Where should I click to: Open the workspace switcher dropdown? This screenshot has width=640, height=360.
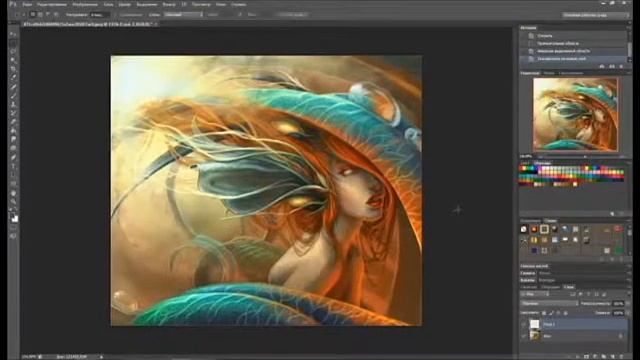pos(596,15)
